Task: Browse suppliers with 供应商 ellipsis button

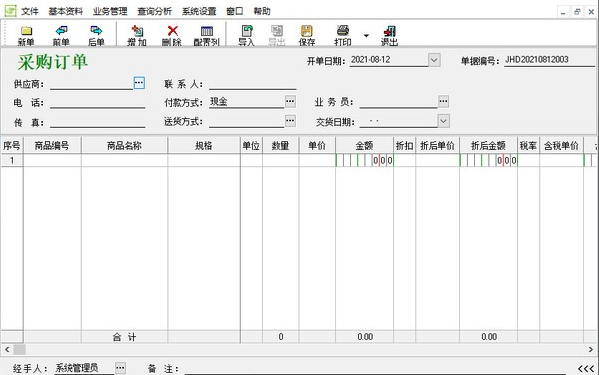Action: [x=139, y=82]
